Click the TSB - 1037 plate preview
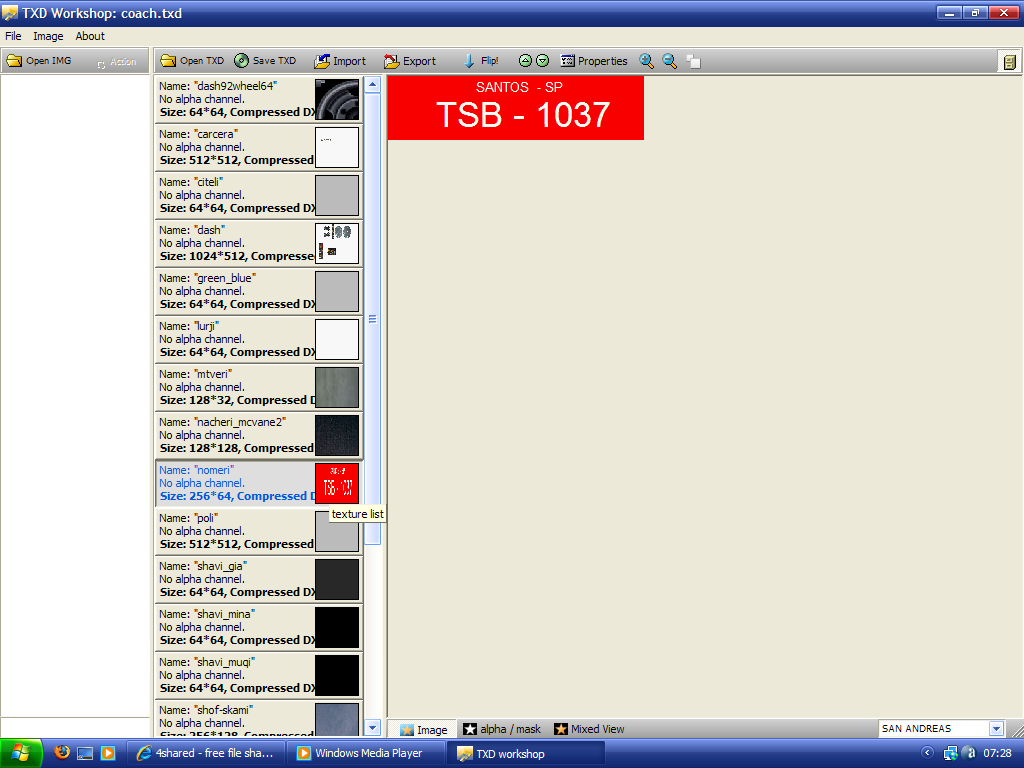Image resolution: width=1024 pixels, height=768 pixels. point(516,108)
